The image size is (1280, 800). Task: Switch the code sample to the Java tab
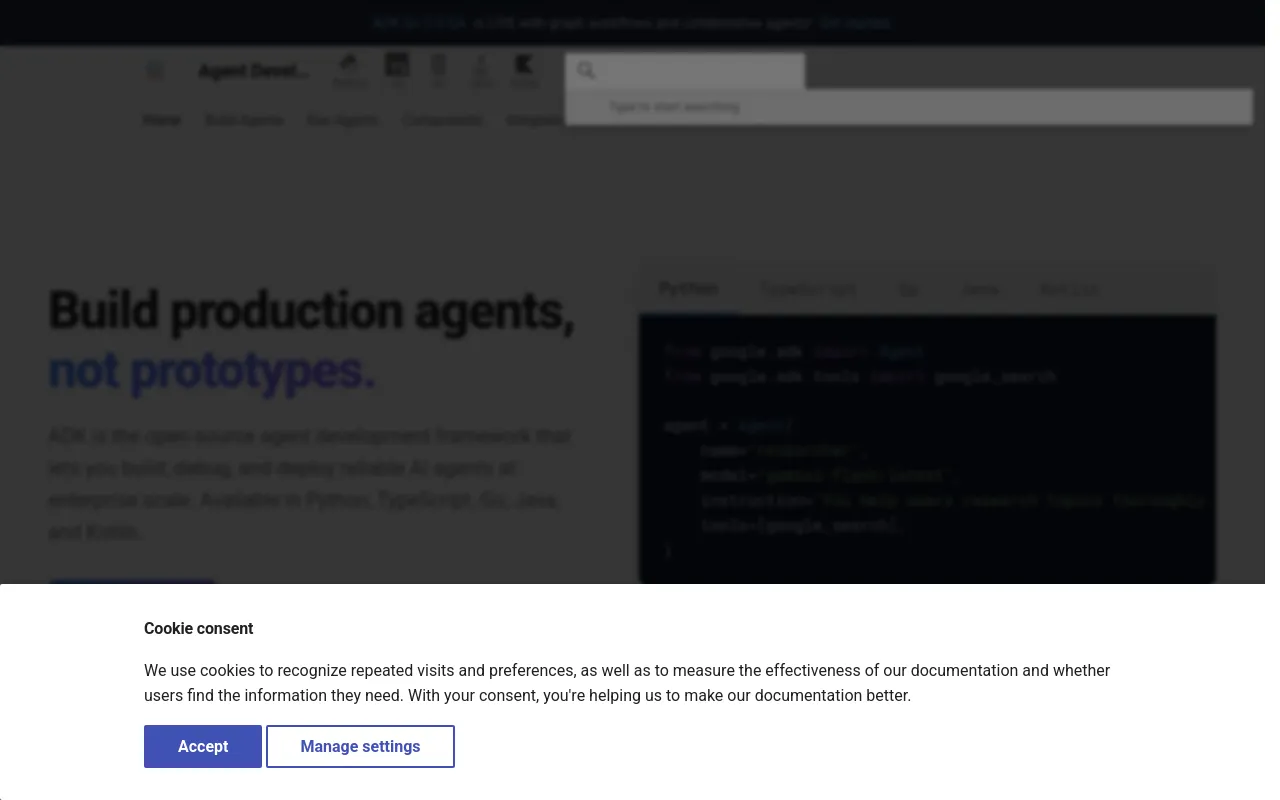(980, 289)
